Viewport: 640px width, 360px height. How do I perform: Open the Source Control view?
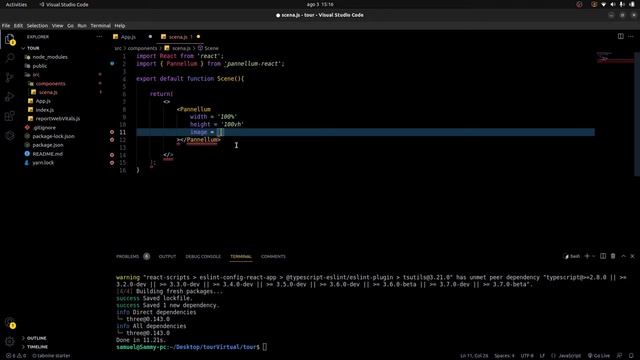click(10, 77)
